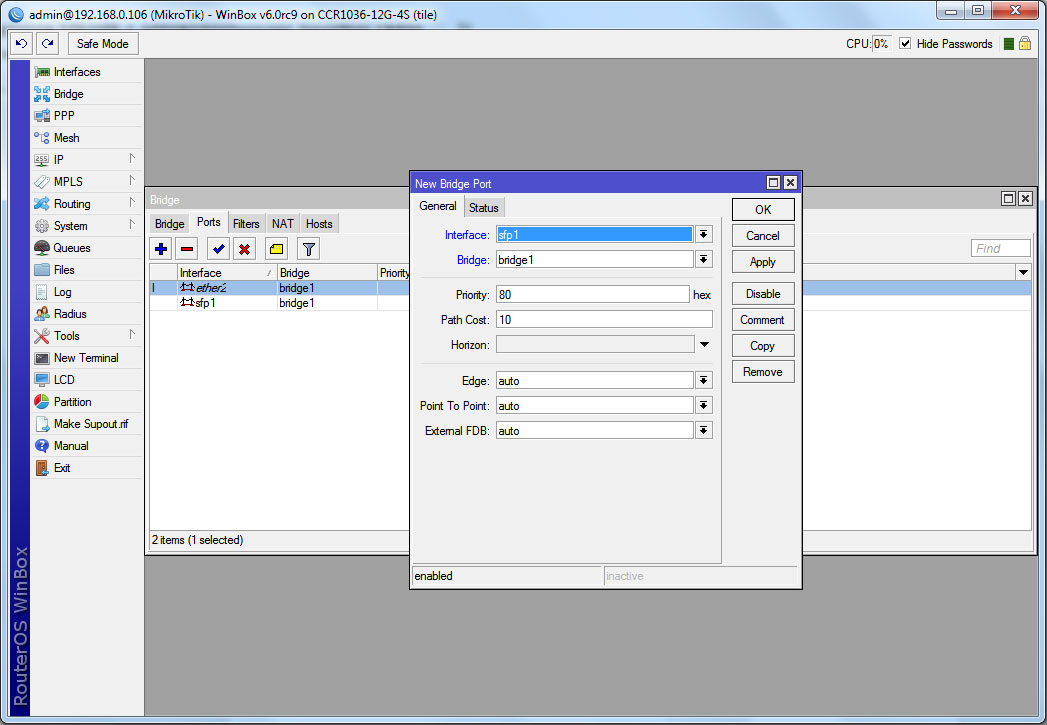
Task: Click the undo arrow icon
Action: [21, 44]
